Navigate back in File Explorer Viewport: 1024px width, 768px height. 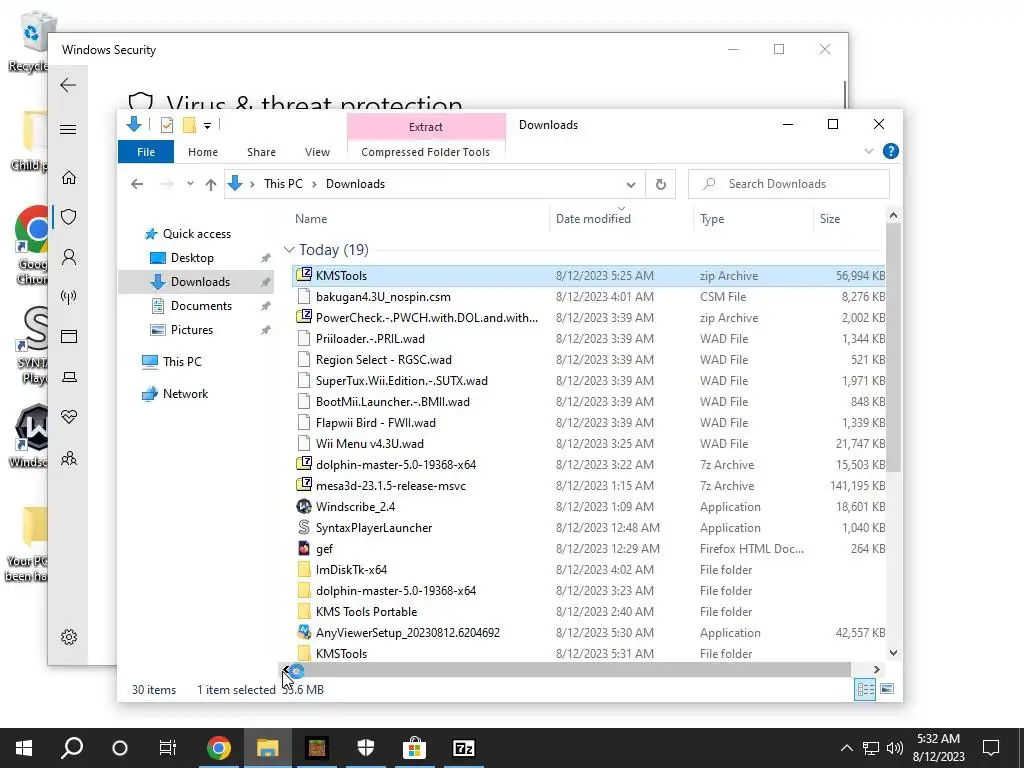[x=136, y=184]
